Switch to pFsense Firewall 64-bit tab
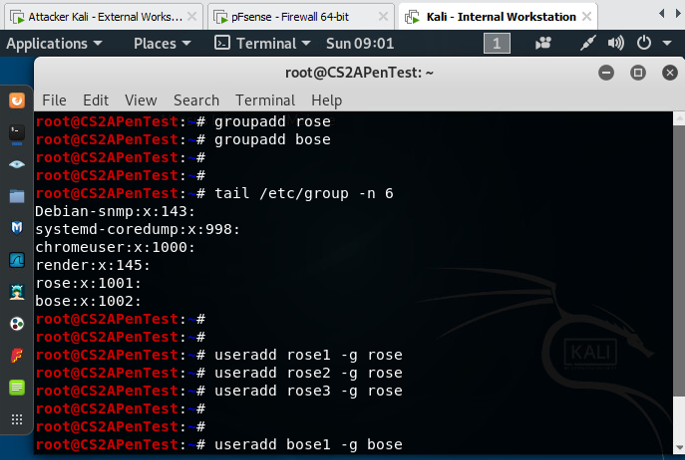The width and height of the screenshot is (685, 460). click(299, 16)
